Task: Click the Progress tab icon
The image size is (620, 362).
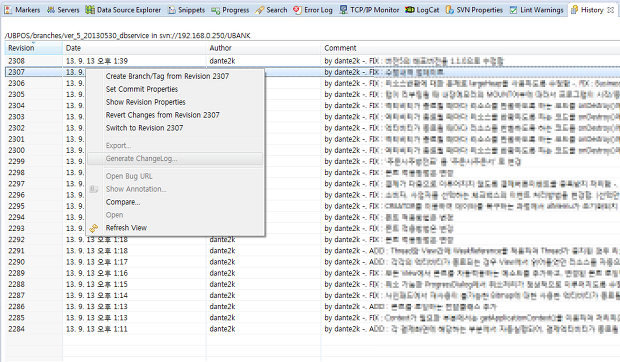Action: pos(215,11)
